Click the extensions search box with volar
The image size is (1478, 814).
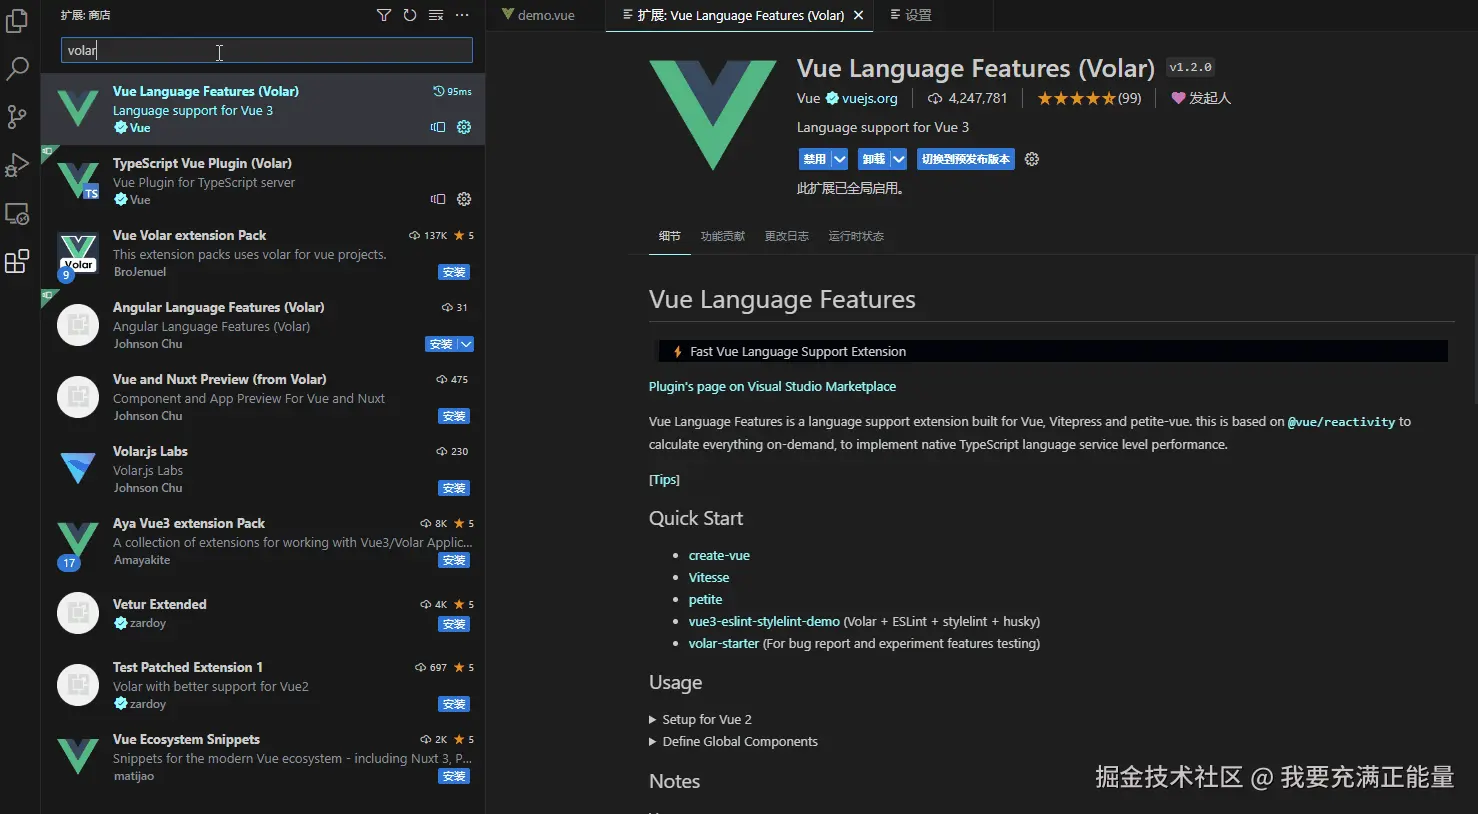point(267,50)
